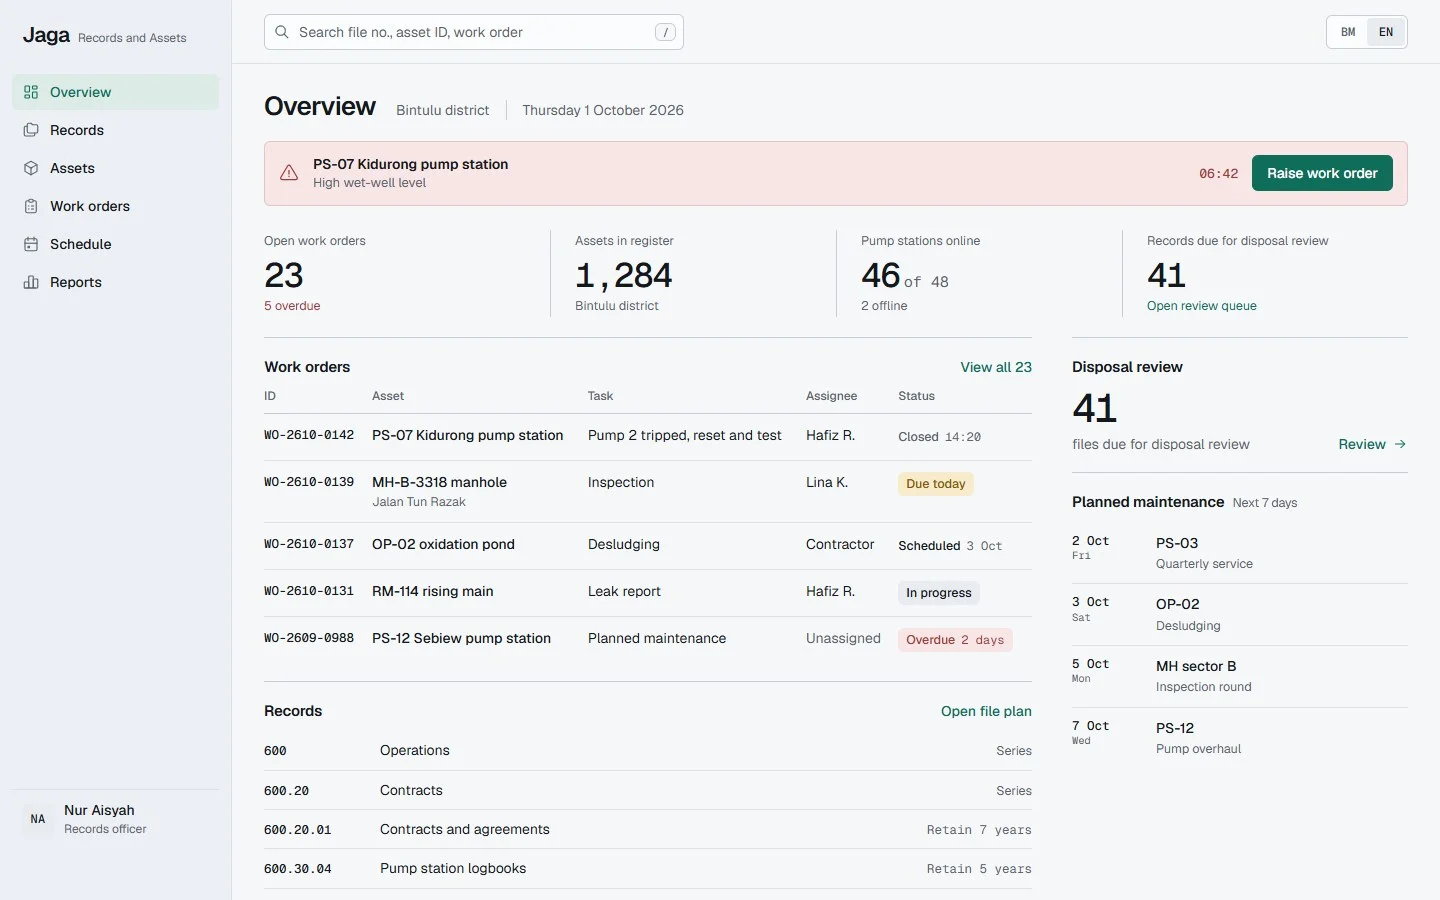This screenshot has height=900, width=1440.
Task: Click the Overdue 2 days badge
Action: [955, 640]
